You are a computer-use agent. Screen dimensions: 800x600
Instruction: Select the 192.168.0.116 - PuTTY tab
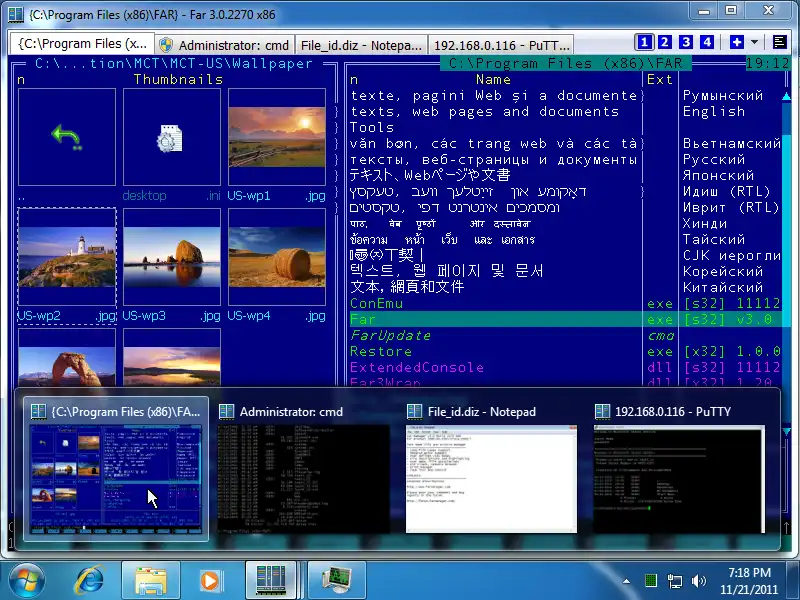[501, 45]
